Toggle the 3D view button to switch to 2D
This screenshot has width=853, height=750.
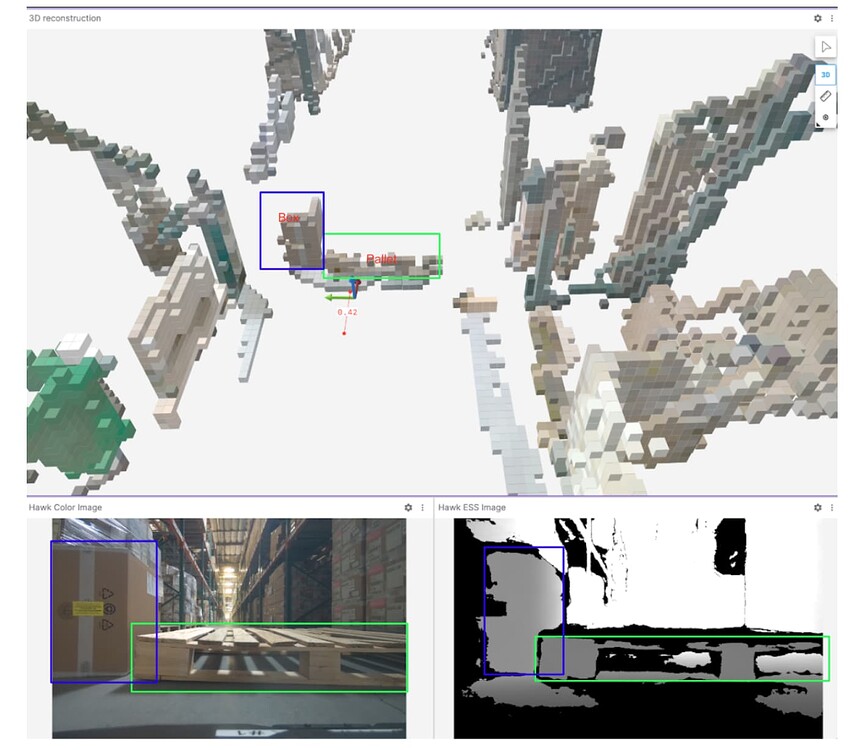pyautogui.click(x=825, y=74)
